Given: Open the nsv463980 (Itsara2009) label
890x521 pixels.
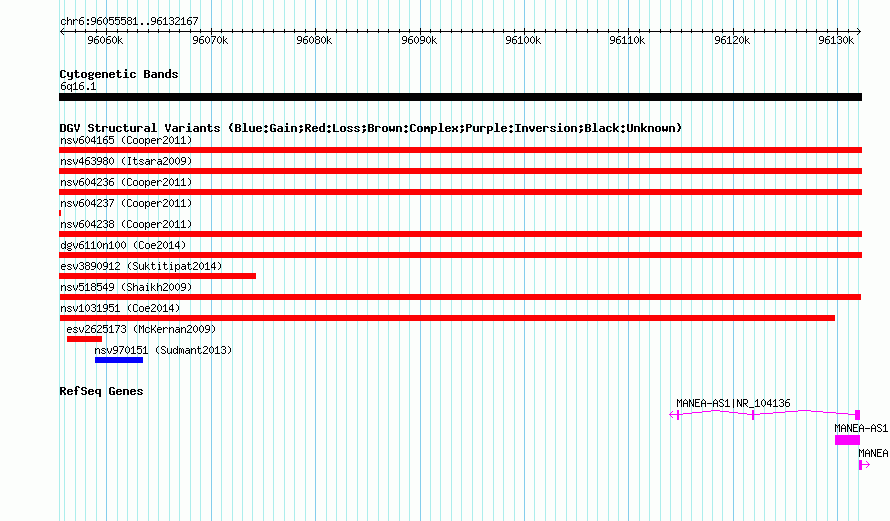Looking at the screenshot, I should tap(126, 161).
